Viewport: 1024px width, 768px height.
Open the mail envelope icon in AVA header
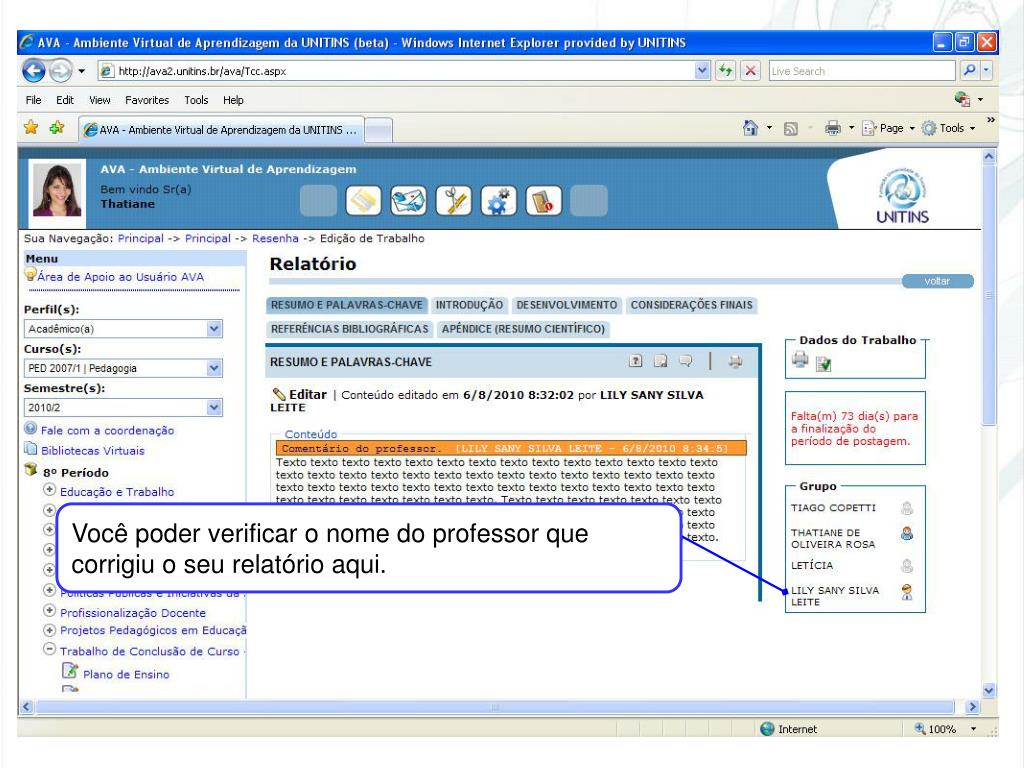pyautogui.click(x=408, y=200)
